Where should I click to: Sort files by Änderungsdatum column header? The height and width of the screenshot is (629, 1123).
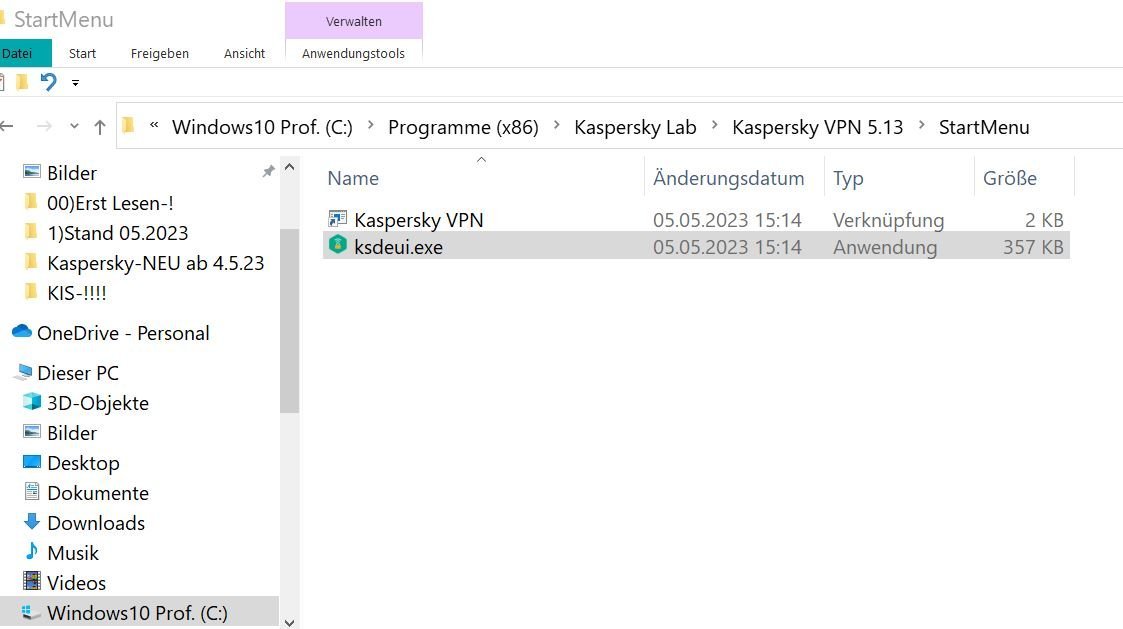click(x=728, y=179)
